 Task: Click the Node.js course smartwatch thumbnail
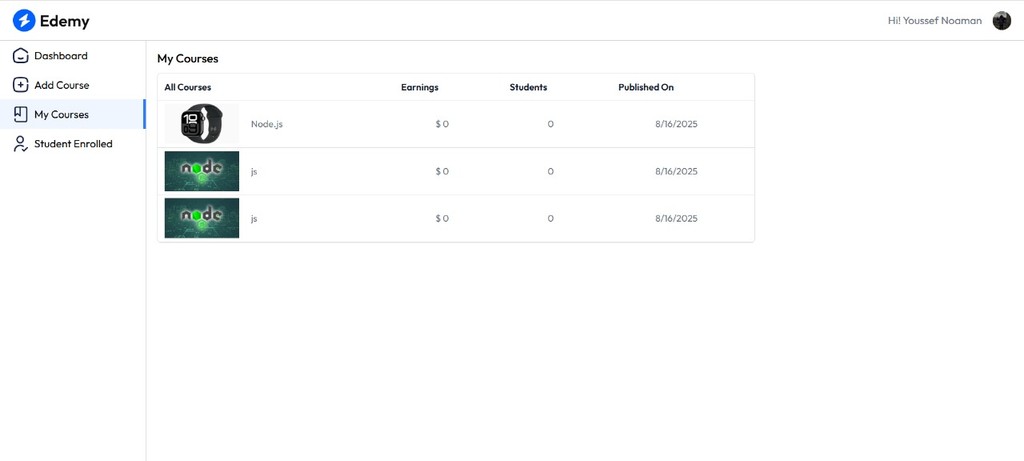pos(202,124)
